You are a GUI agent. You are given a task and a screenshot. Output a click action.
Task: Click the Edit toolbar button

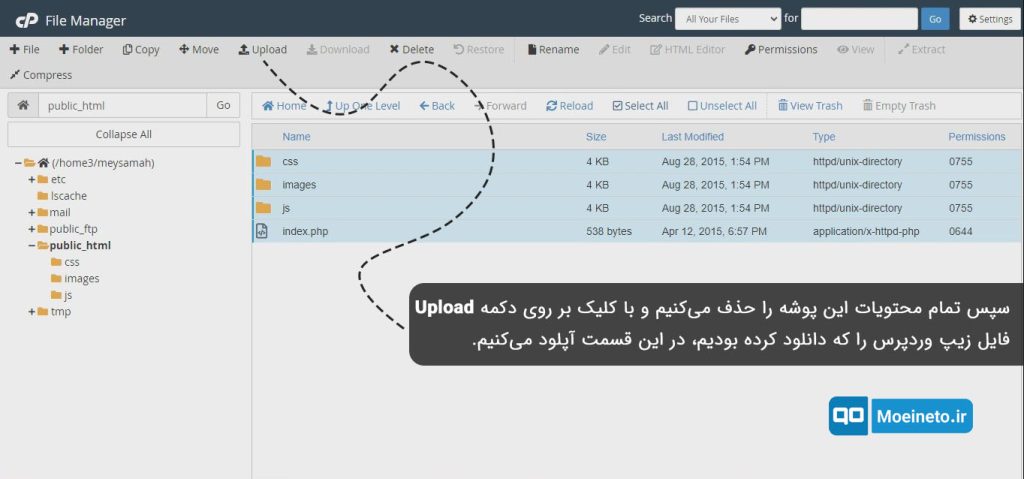point(615,50)
